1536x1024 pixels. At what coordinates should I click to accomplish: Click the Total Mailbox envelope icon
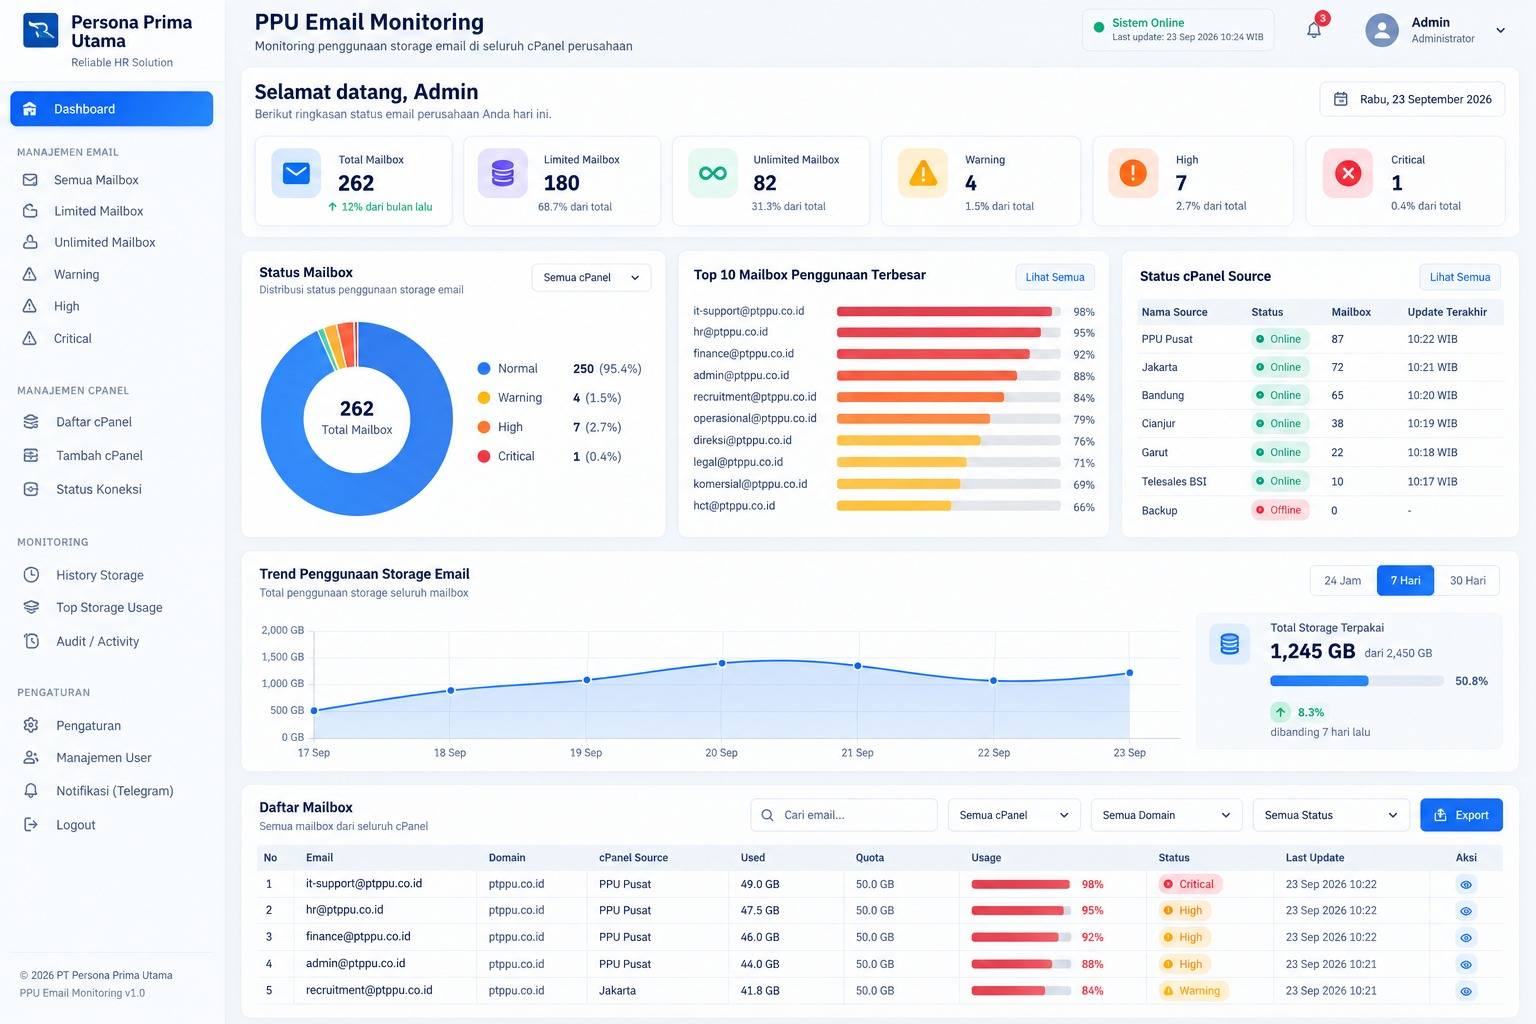pyautogui.click(x=296, y=174)
